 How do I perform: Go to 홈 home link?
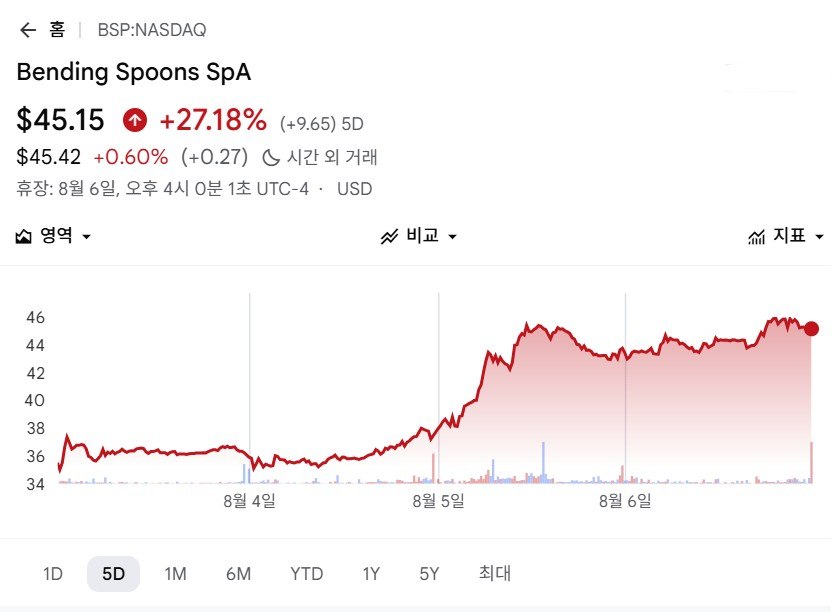[x=57, y=29]
